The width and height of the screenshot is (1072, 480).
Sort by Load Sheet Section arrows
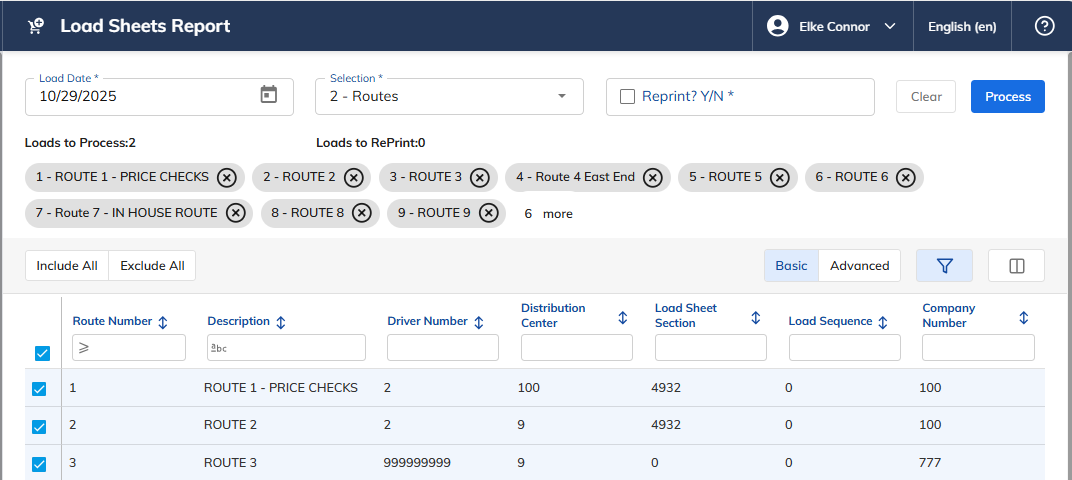[755, 317]
